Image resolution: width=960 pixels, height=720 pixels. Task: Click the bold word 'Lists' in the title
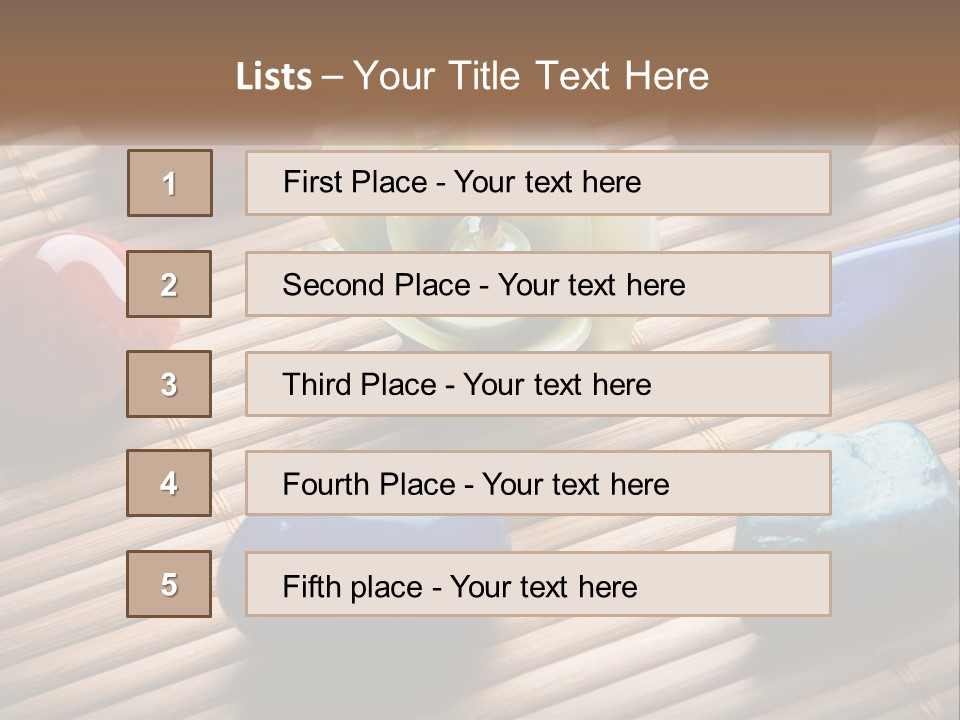[274, 77]
